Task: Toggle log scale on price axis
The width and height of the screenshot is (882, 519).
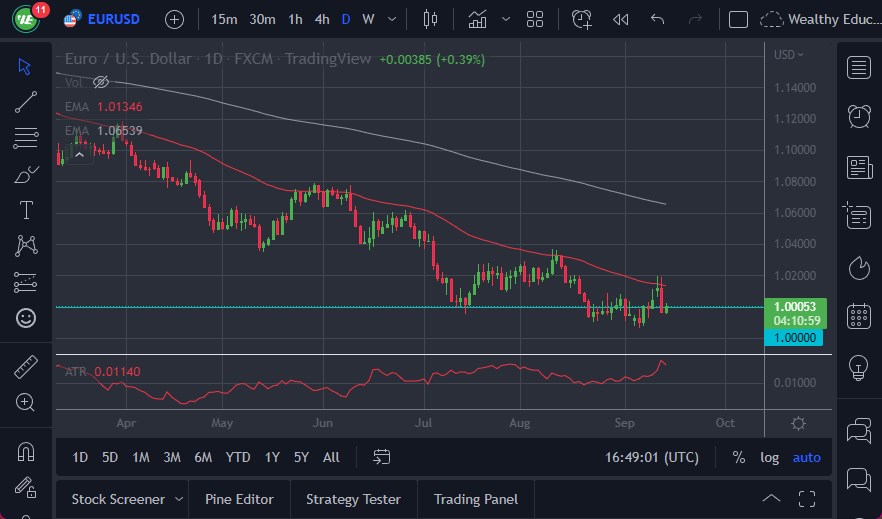Action: pos(769,457)
